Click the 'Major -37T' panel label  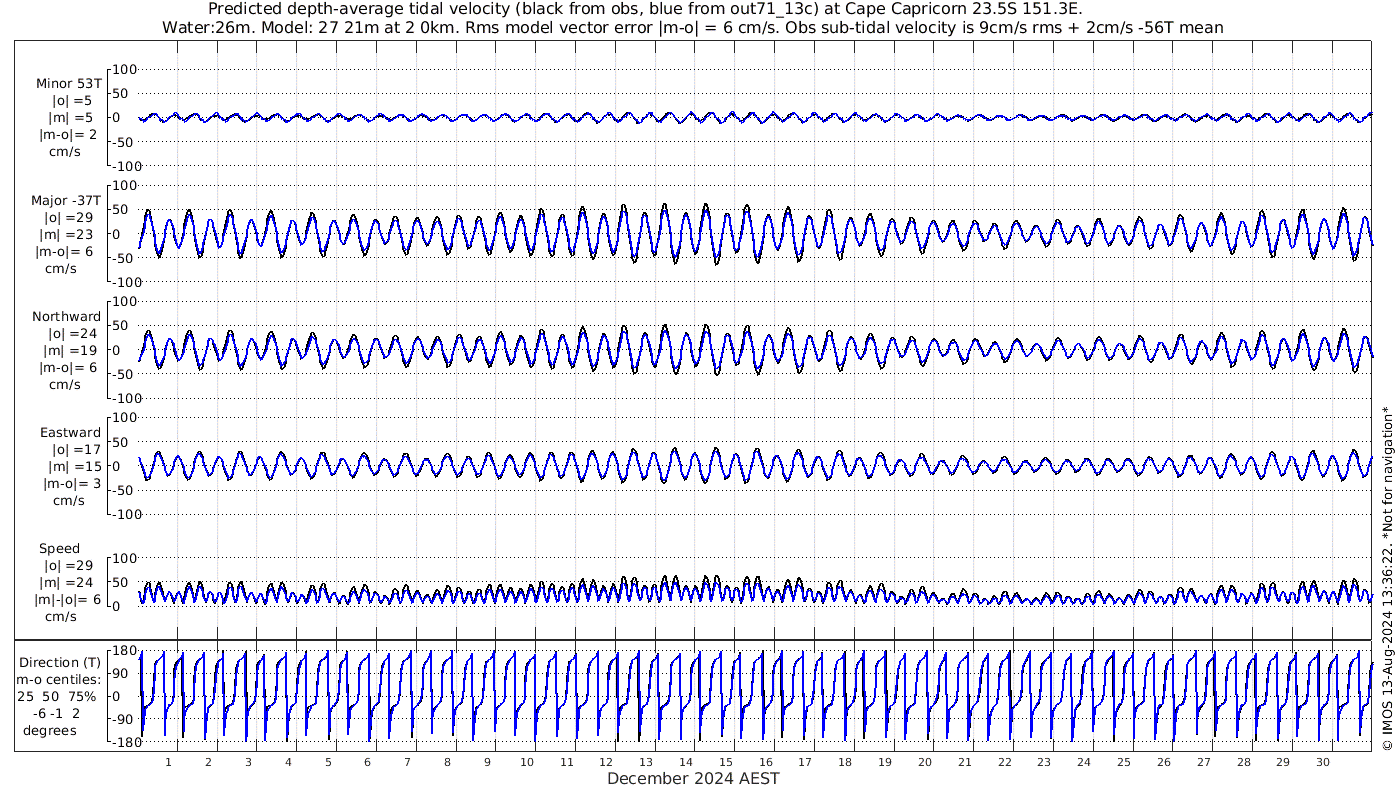[x=66, y=201]
